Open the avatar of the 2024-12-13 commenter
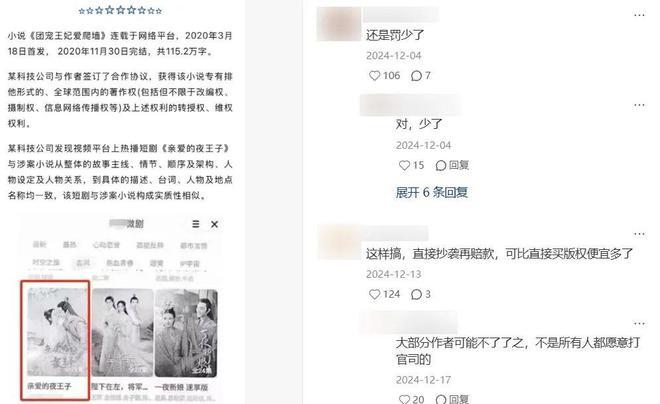Viewport: 660px width, 404px height. pyautogui.click(x=339, y=242)
